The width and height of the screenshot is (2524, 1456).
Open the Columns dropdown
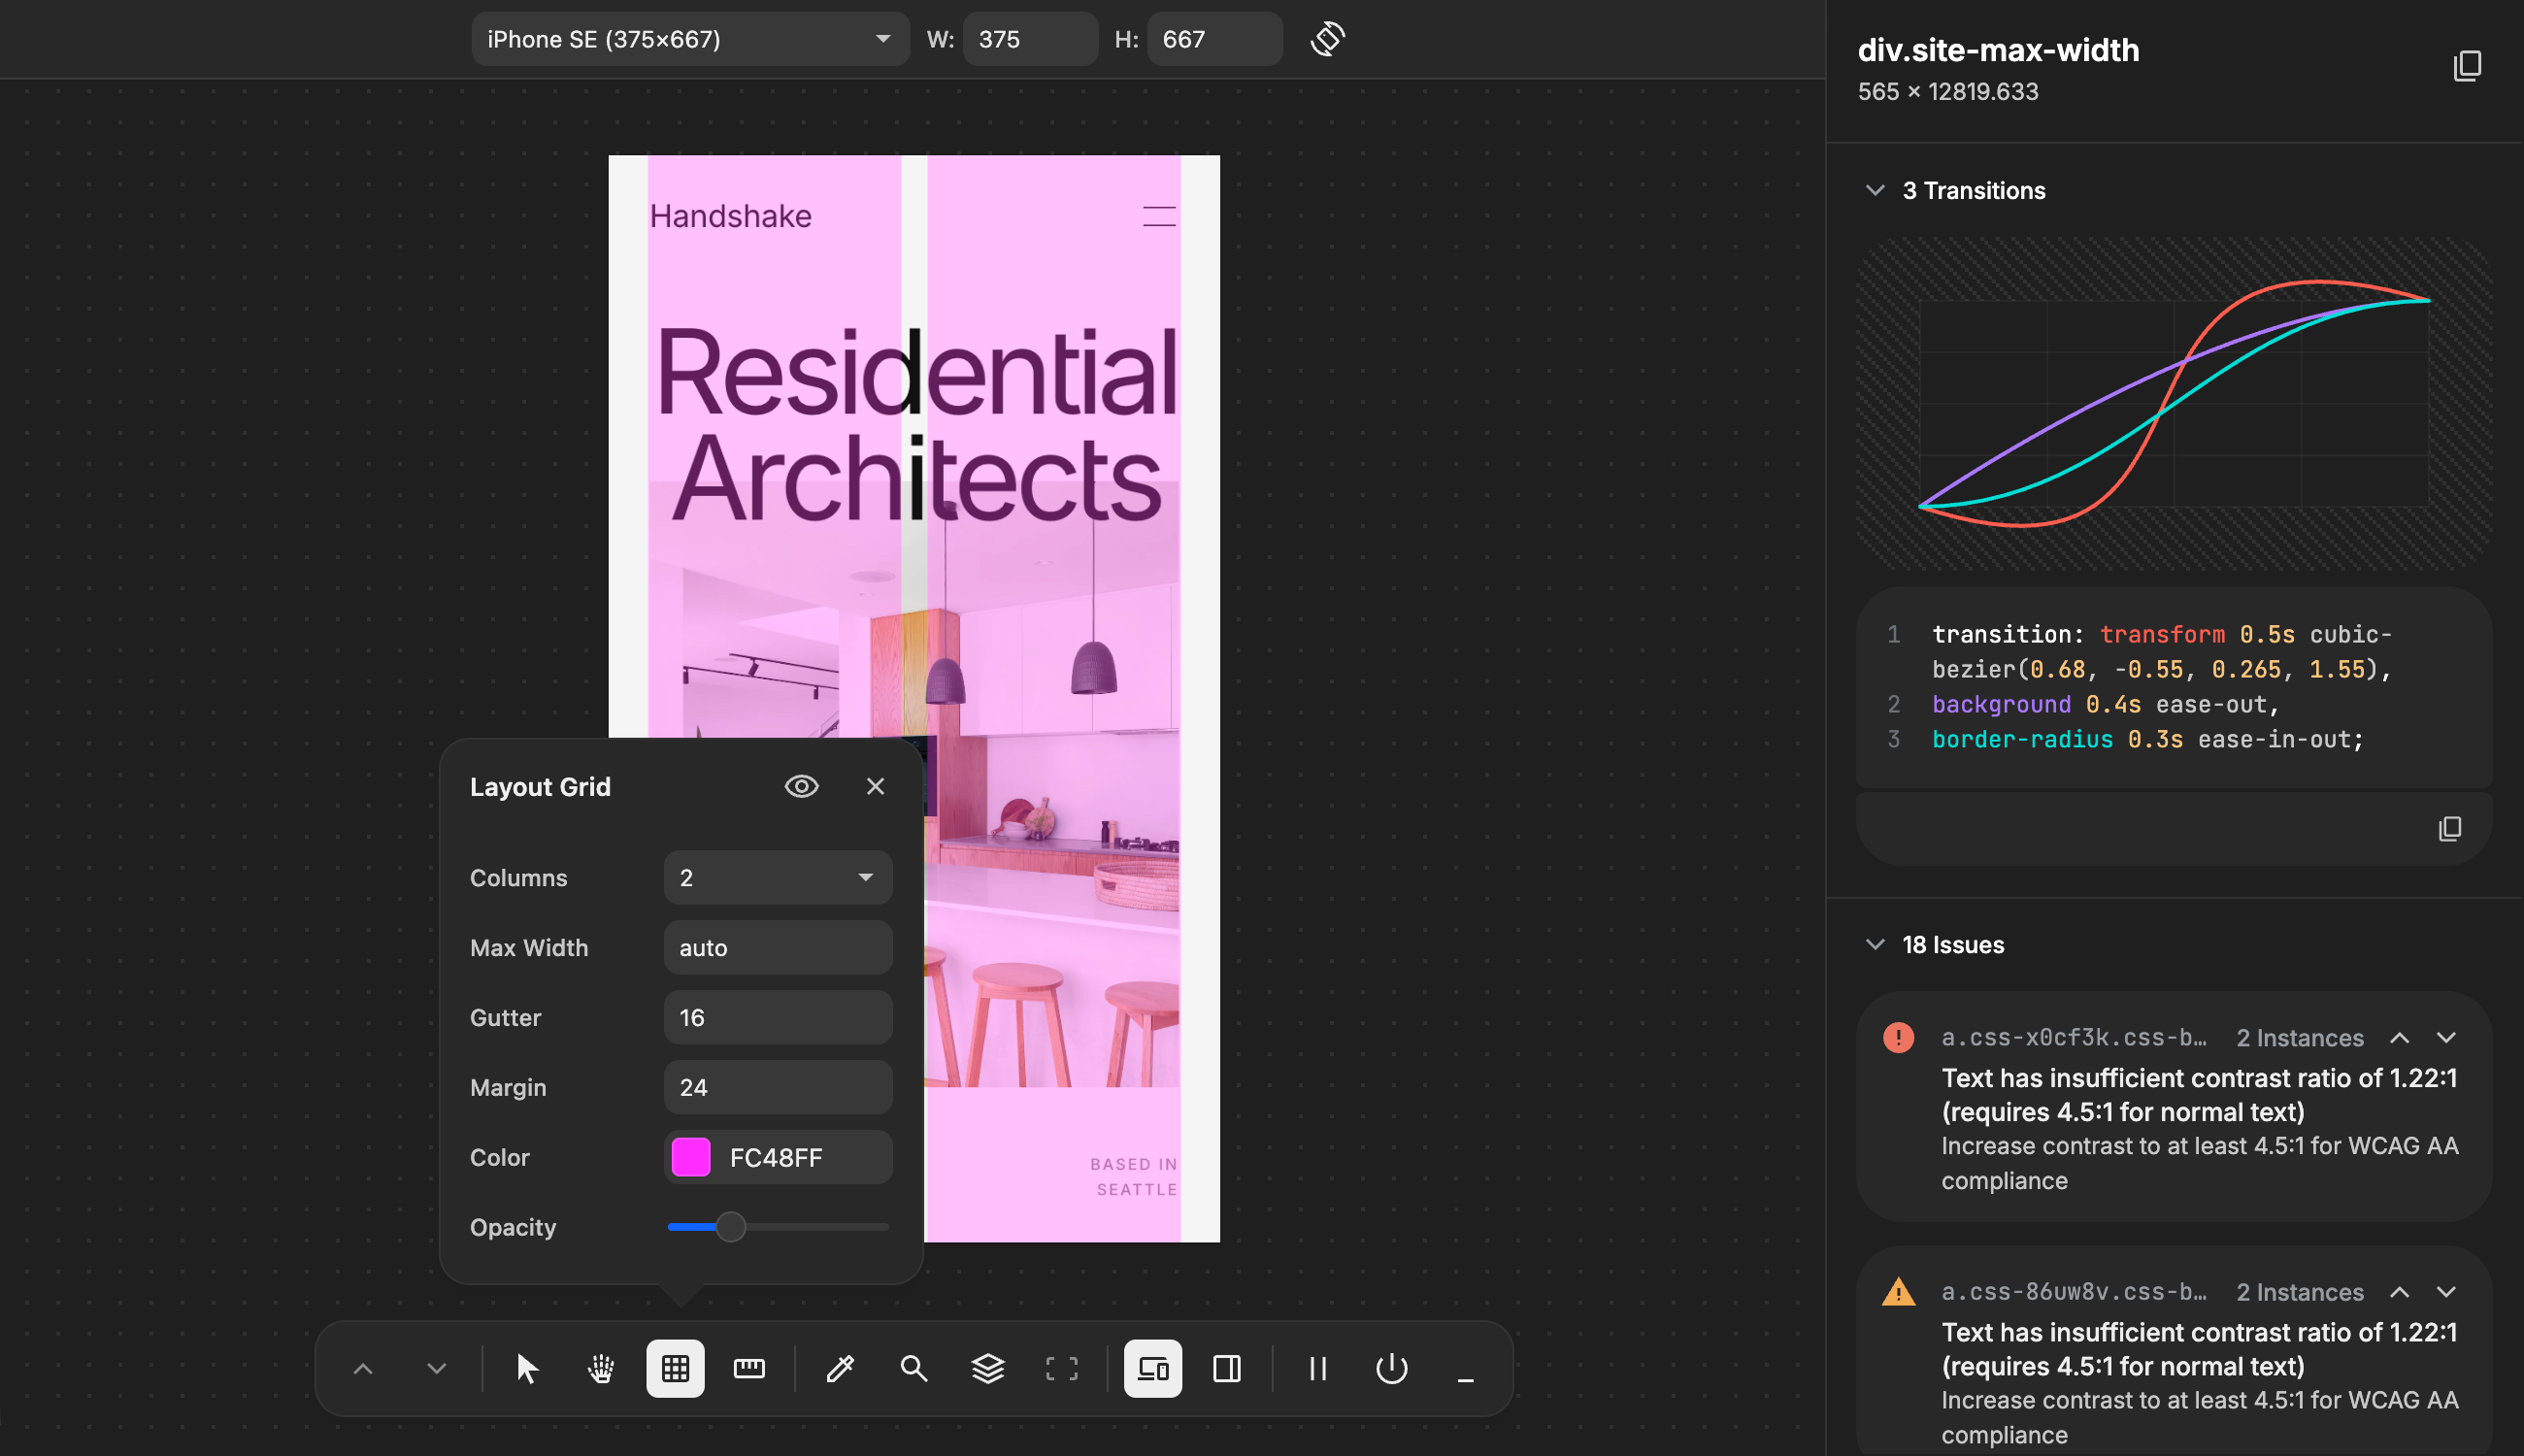point(777,877)
